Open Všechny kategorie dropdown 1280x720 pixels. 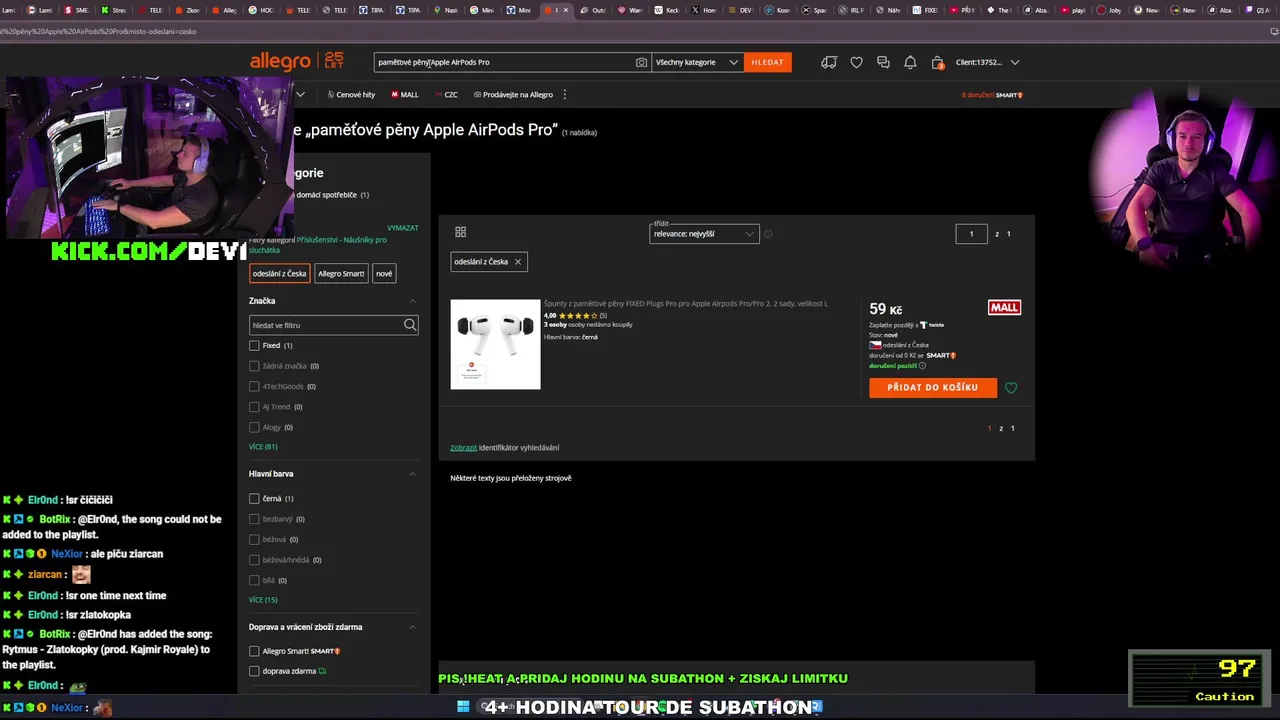pos(697,62)
